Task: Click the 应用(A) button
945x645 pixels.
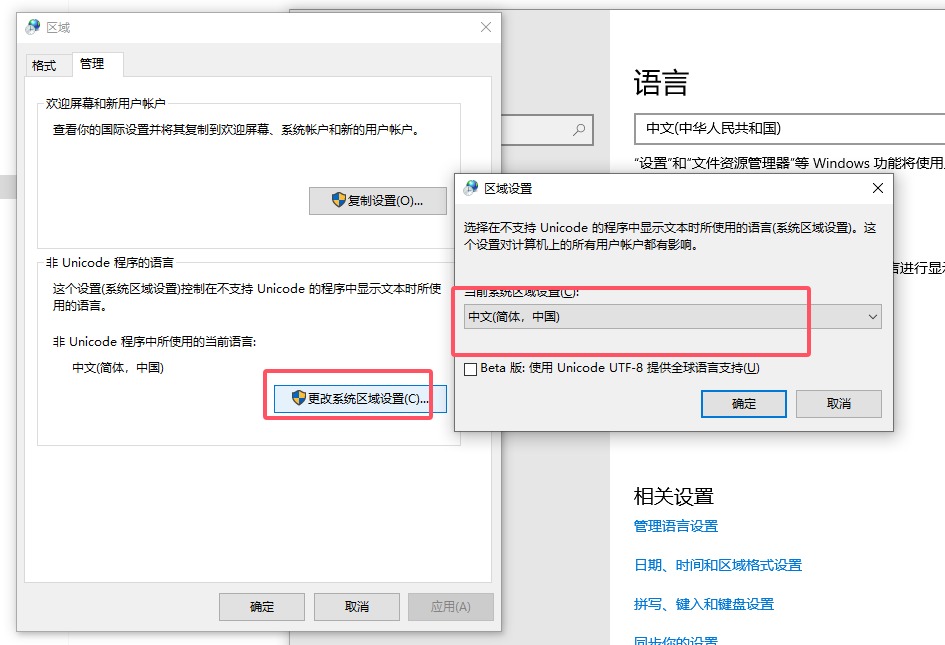Action: 450,606
